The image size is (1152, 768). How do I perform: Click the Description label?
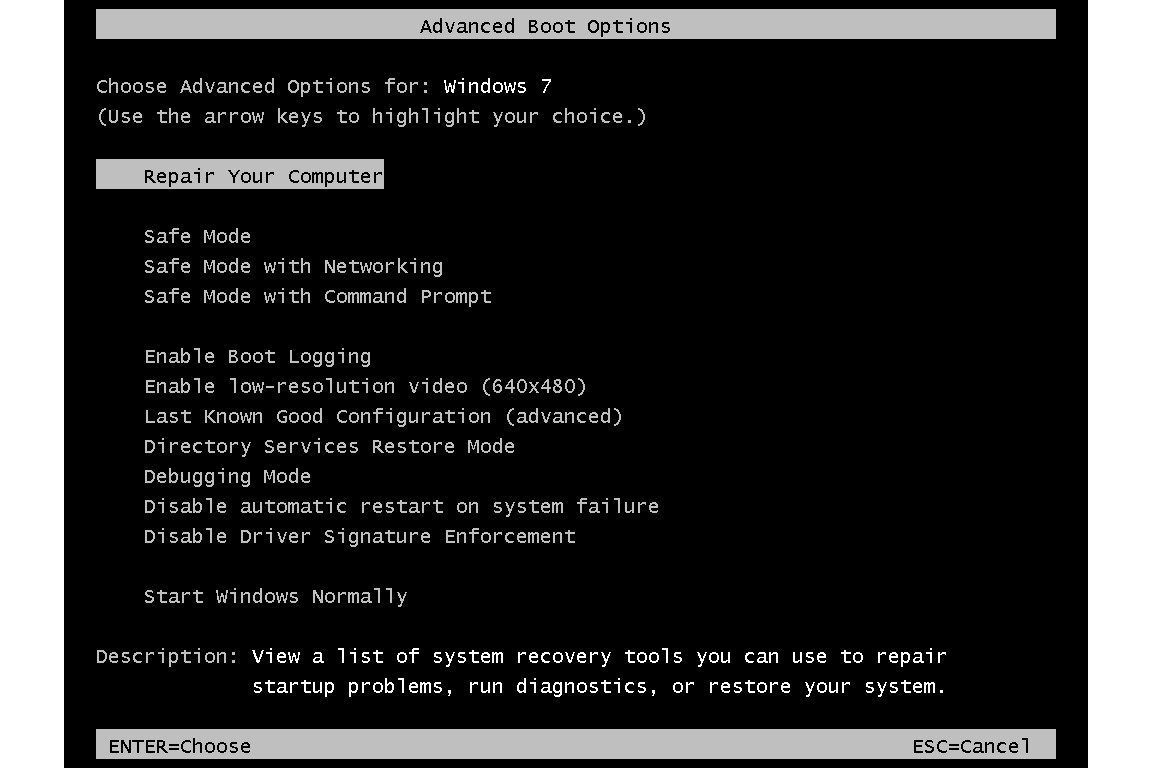(162, 656)
